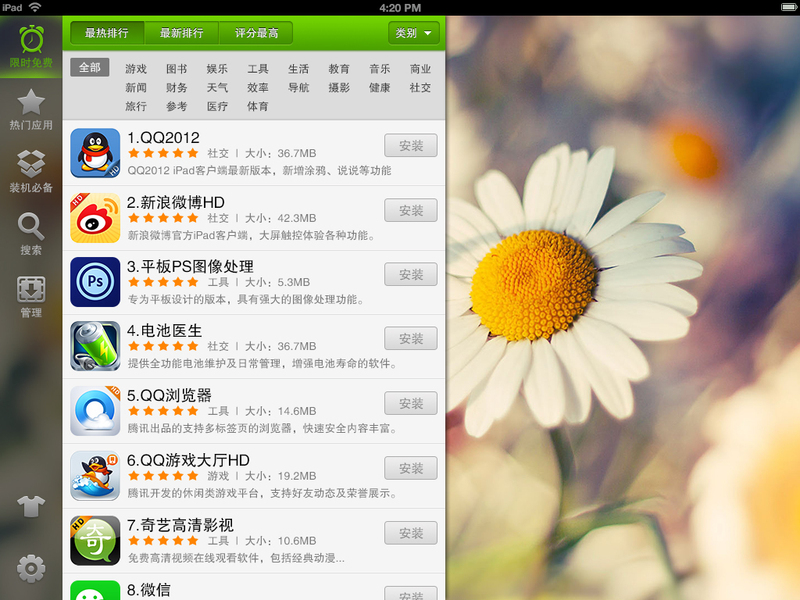800x600 pixels.
Task: Switch to the 最热排行 tab
Action: coord(107,33)
